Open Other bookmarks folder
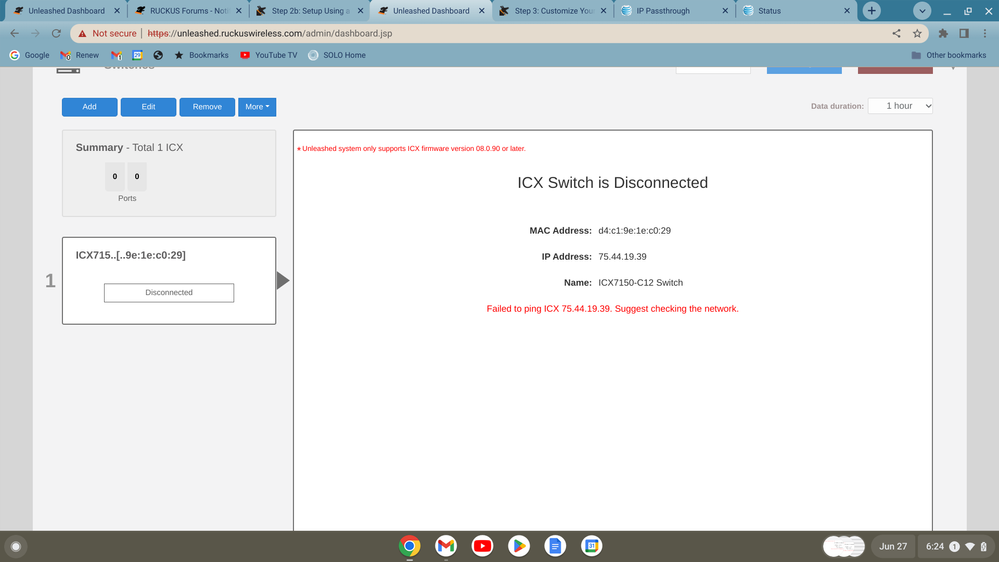Image resolution: width=999 pixels, height=562 pixels. [949, 55]
